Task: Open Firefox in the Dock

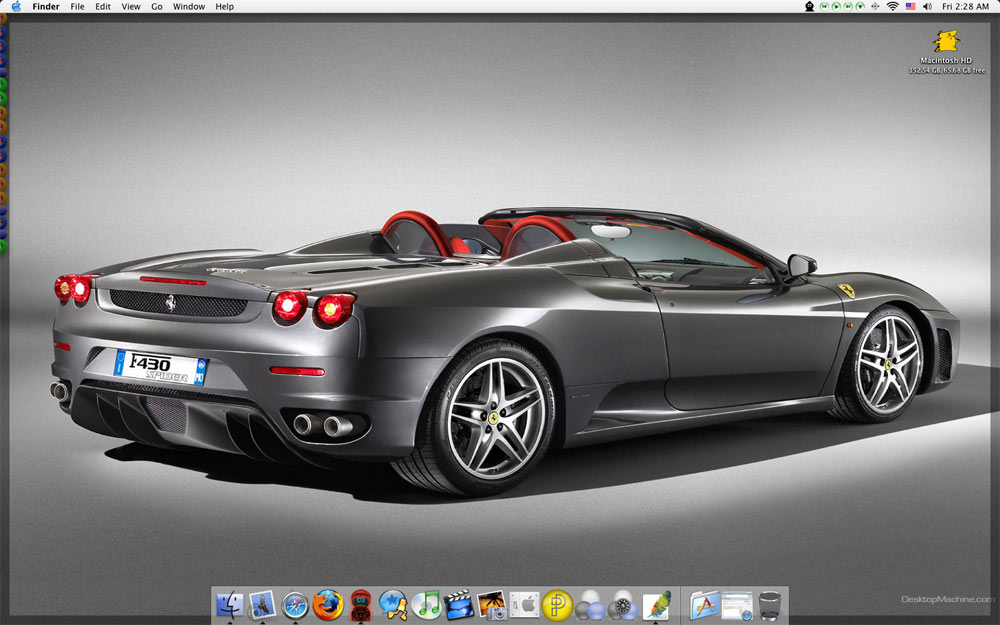Action: point(328,605)
